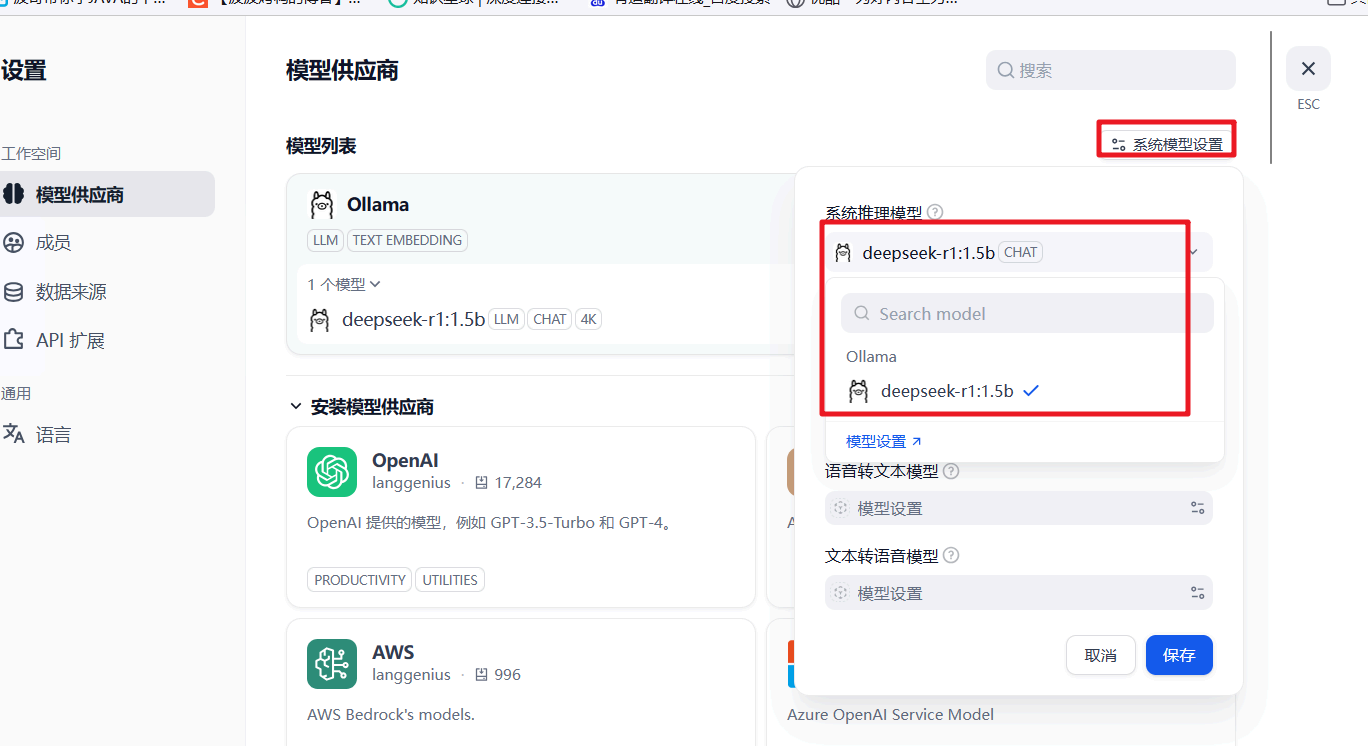
Task: Open the AWS provider card title
Action: coord(393,652)
